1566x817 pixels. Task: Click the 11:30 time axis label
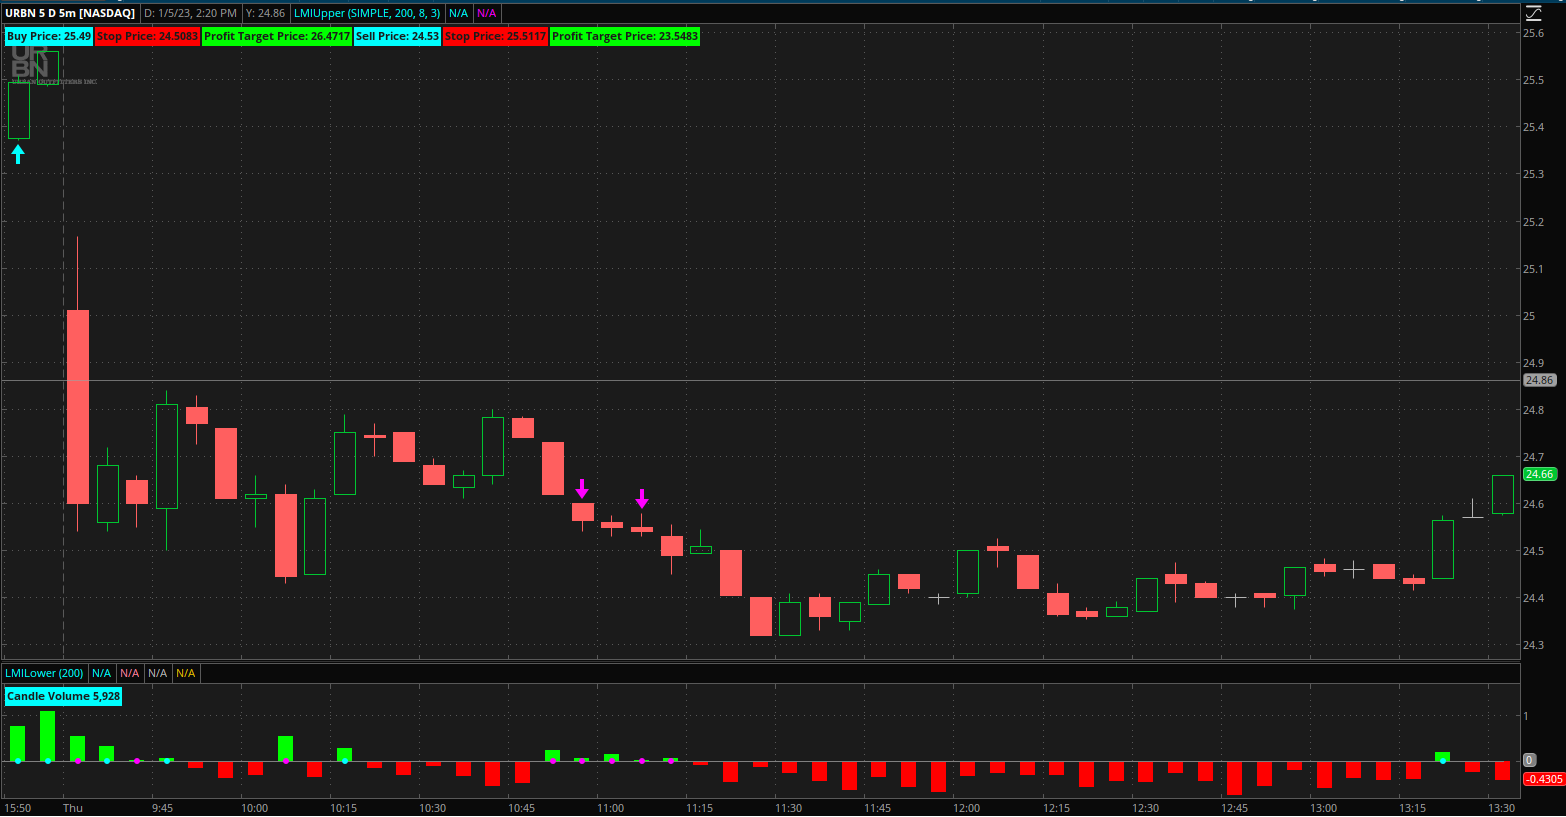[789, 808]
